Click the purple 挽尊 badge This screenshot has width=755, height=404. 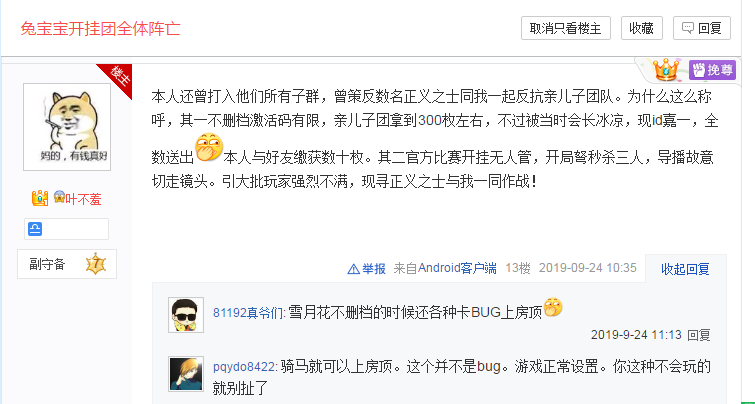(x=712, y=70)
